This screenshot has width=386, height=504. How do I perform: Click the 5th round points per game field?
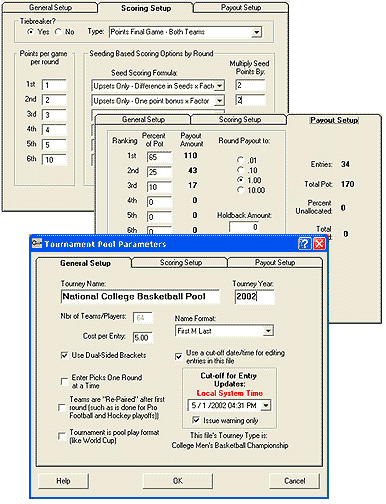pos(54,145)
